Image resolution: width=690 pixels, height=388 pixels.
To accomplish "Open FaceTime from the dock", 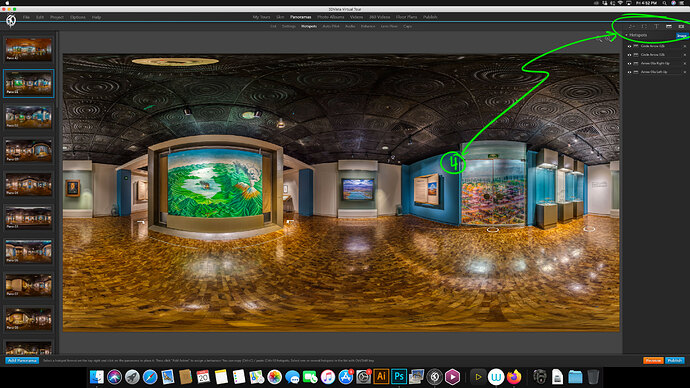I will tap(310, 377).
